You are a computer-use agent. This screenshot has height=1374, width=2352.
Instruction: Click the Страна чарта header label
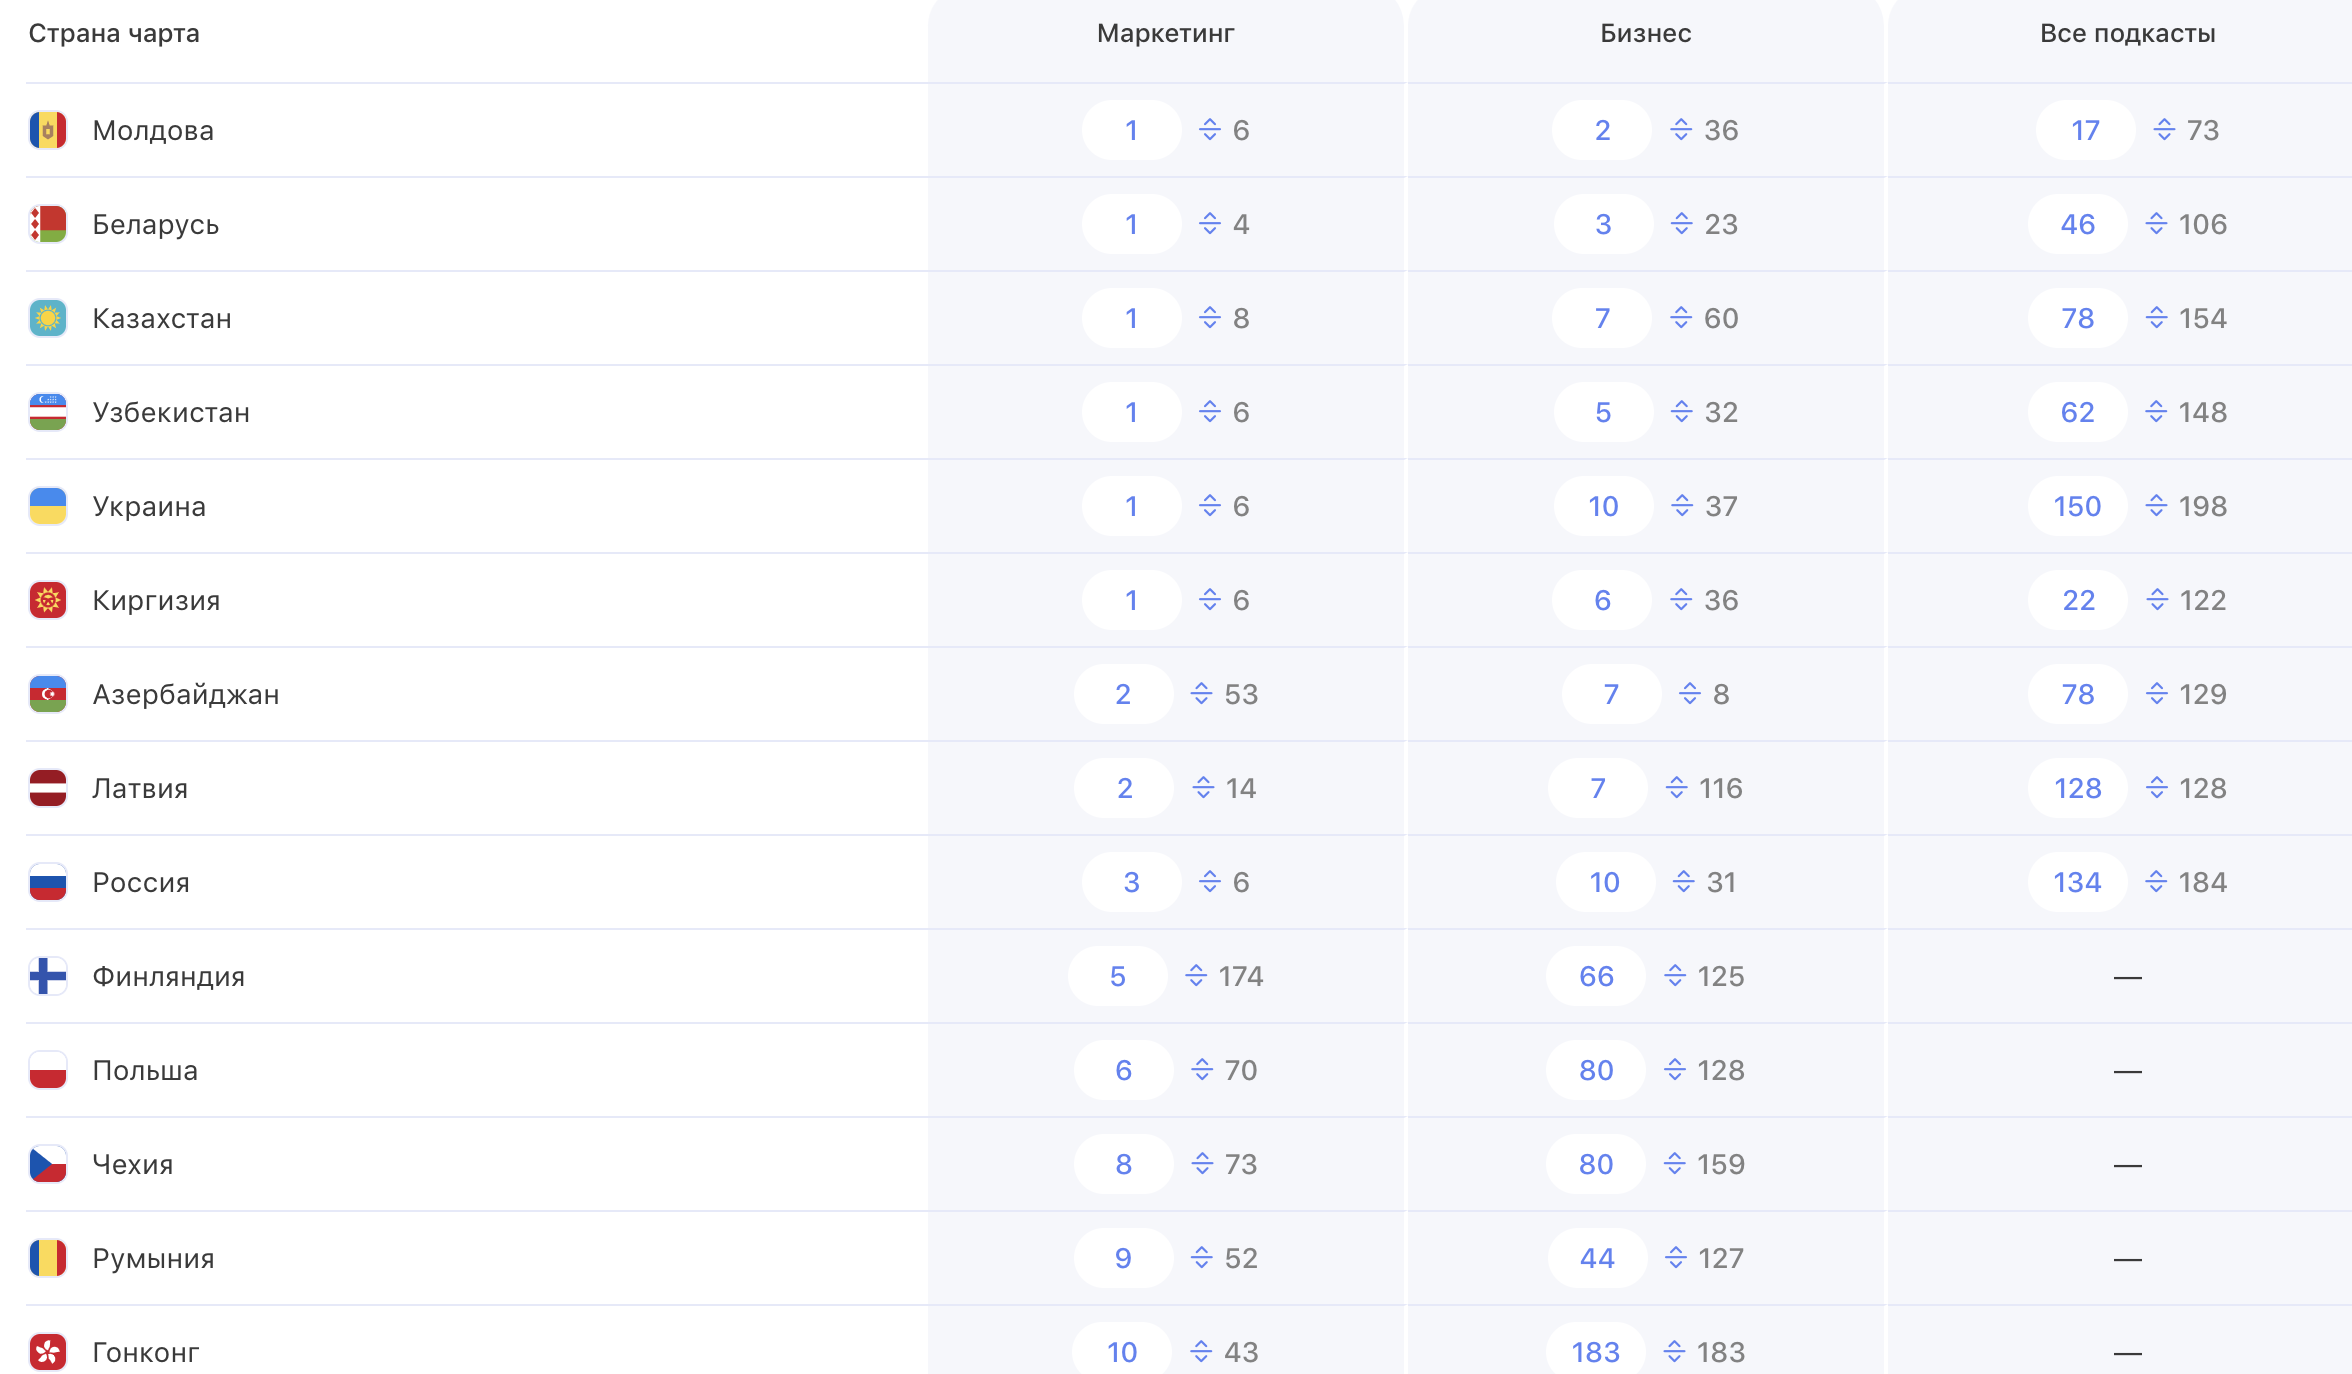114,34
